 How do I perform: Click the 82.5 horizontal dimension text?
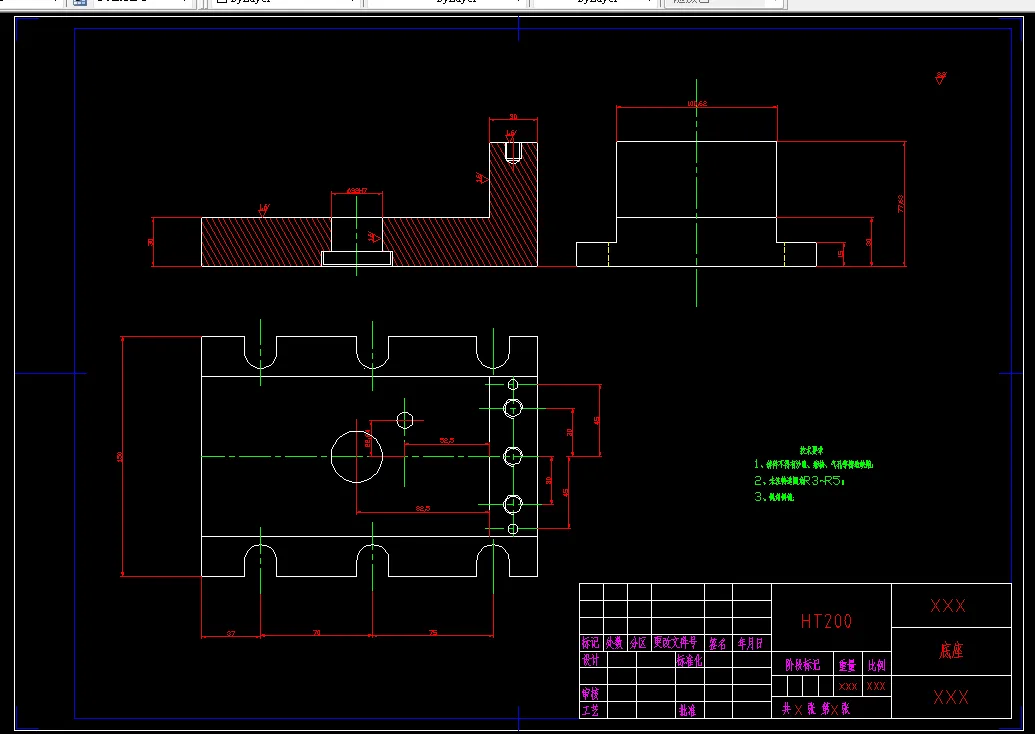tap(423, 508)
